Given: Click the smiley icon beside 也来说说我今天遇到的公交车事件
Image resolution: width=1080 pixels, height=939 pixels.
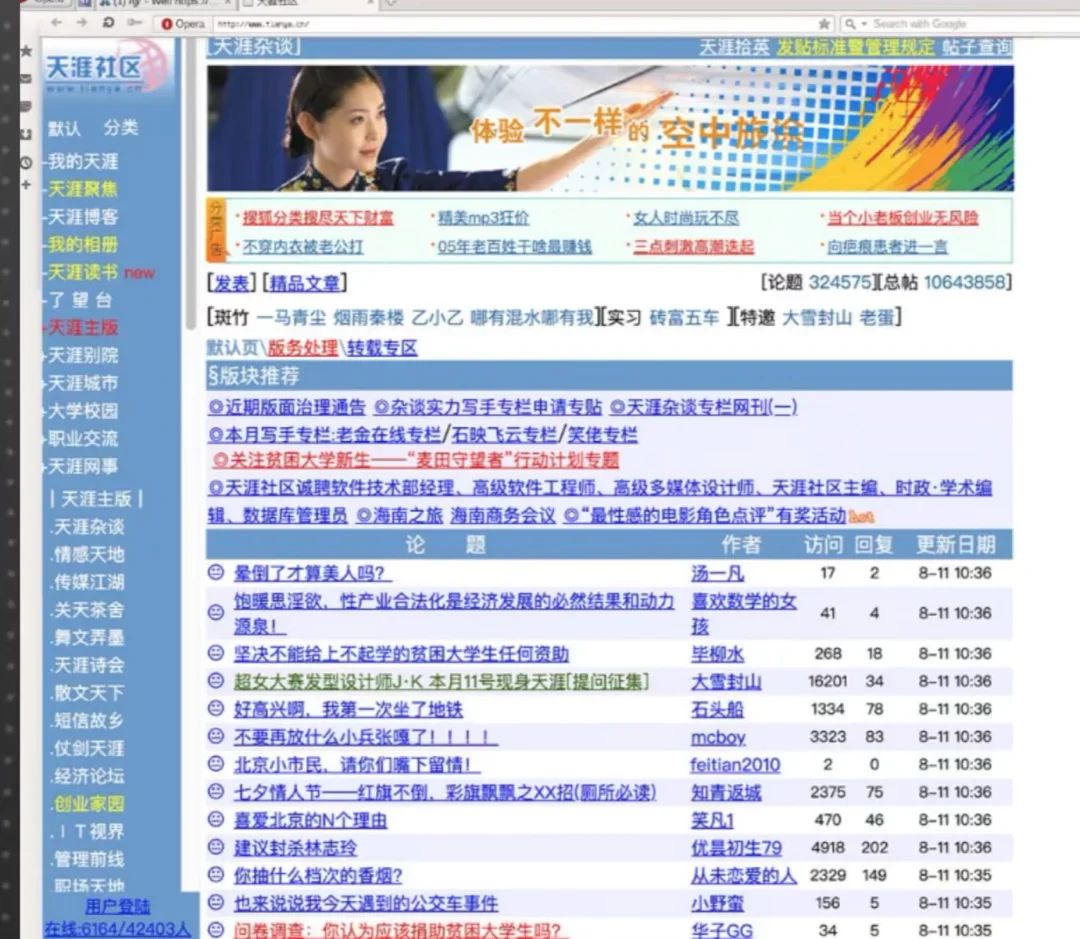Looking at the screenshot, I should (x=216, y=902).
